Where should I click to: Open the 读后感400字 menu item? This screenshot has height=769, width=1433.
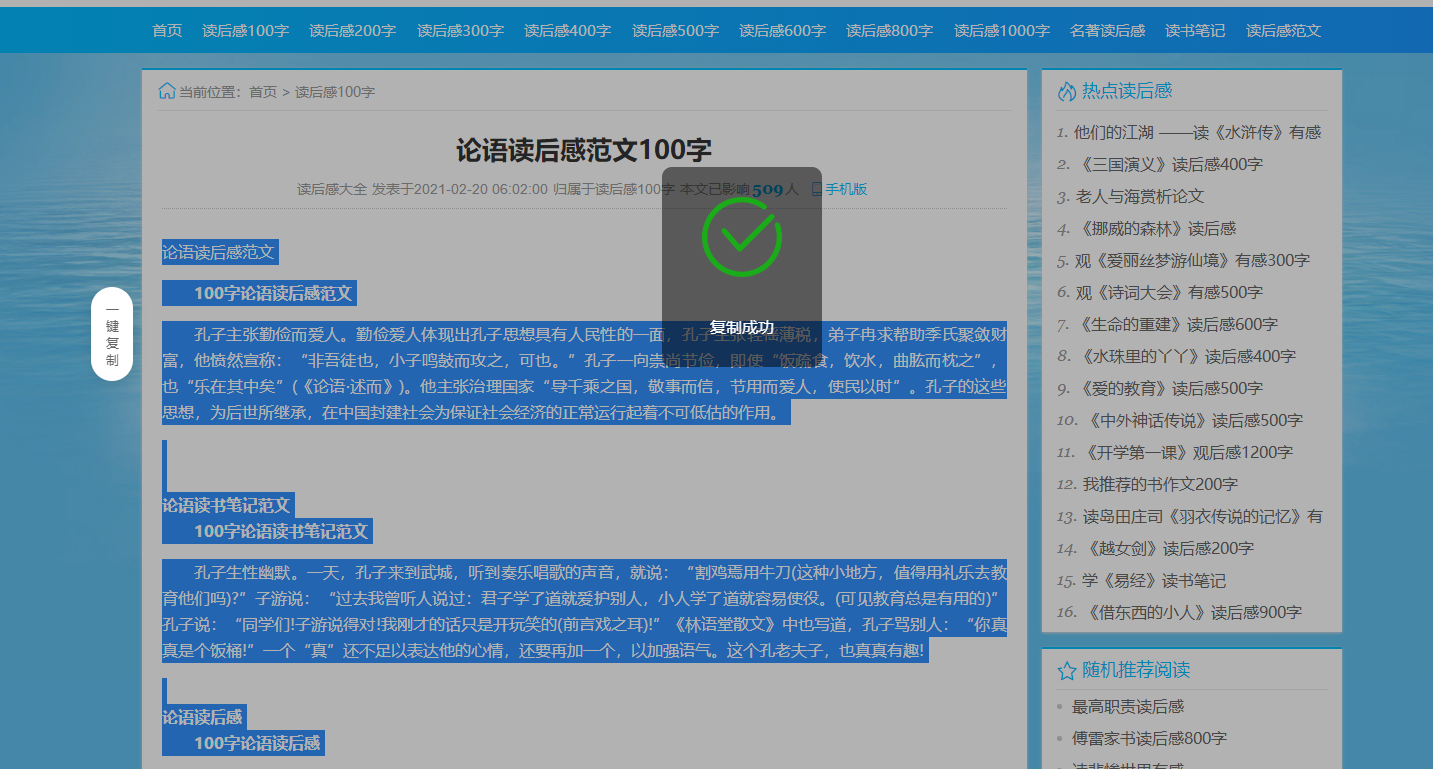tap(568, 31)
